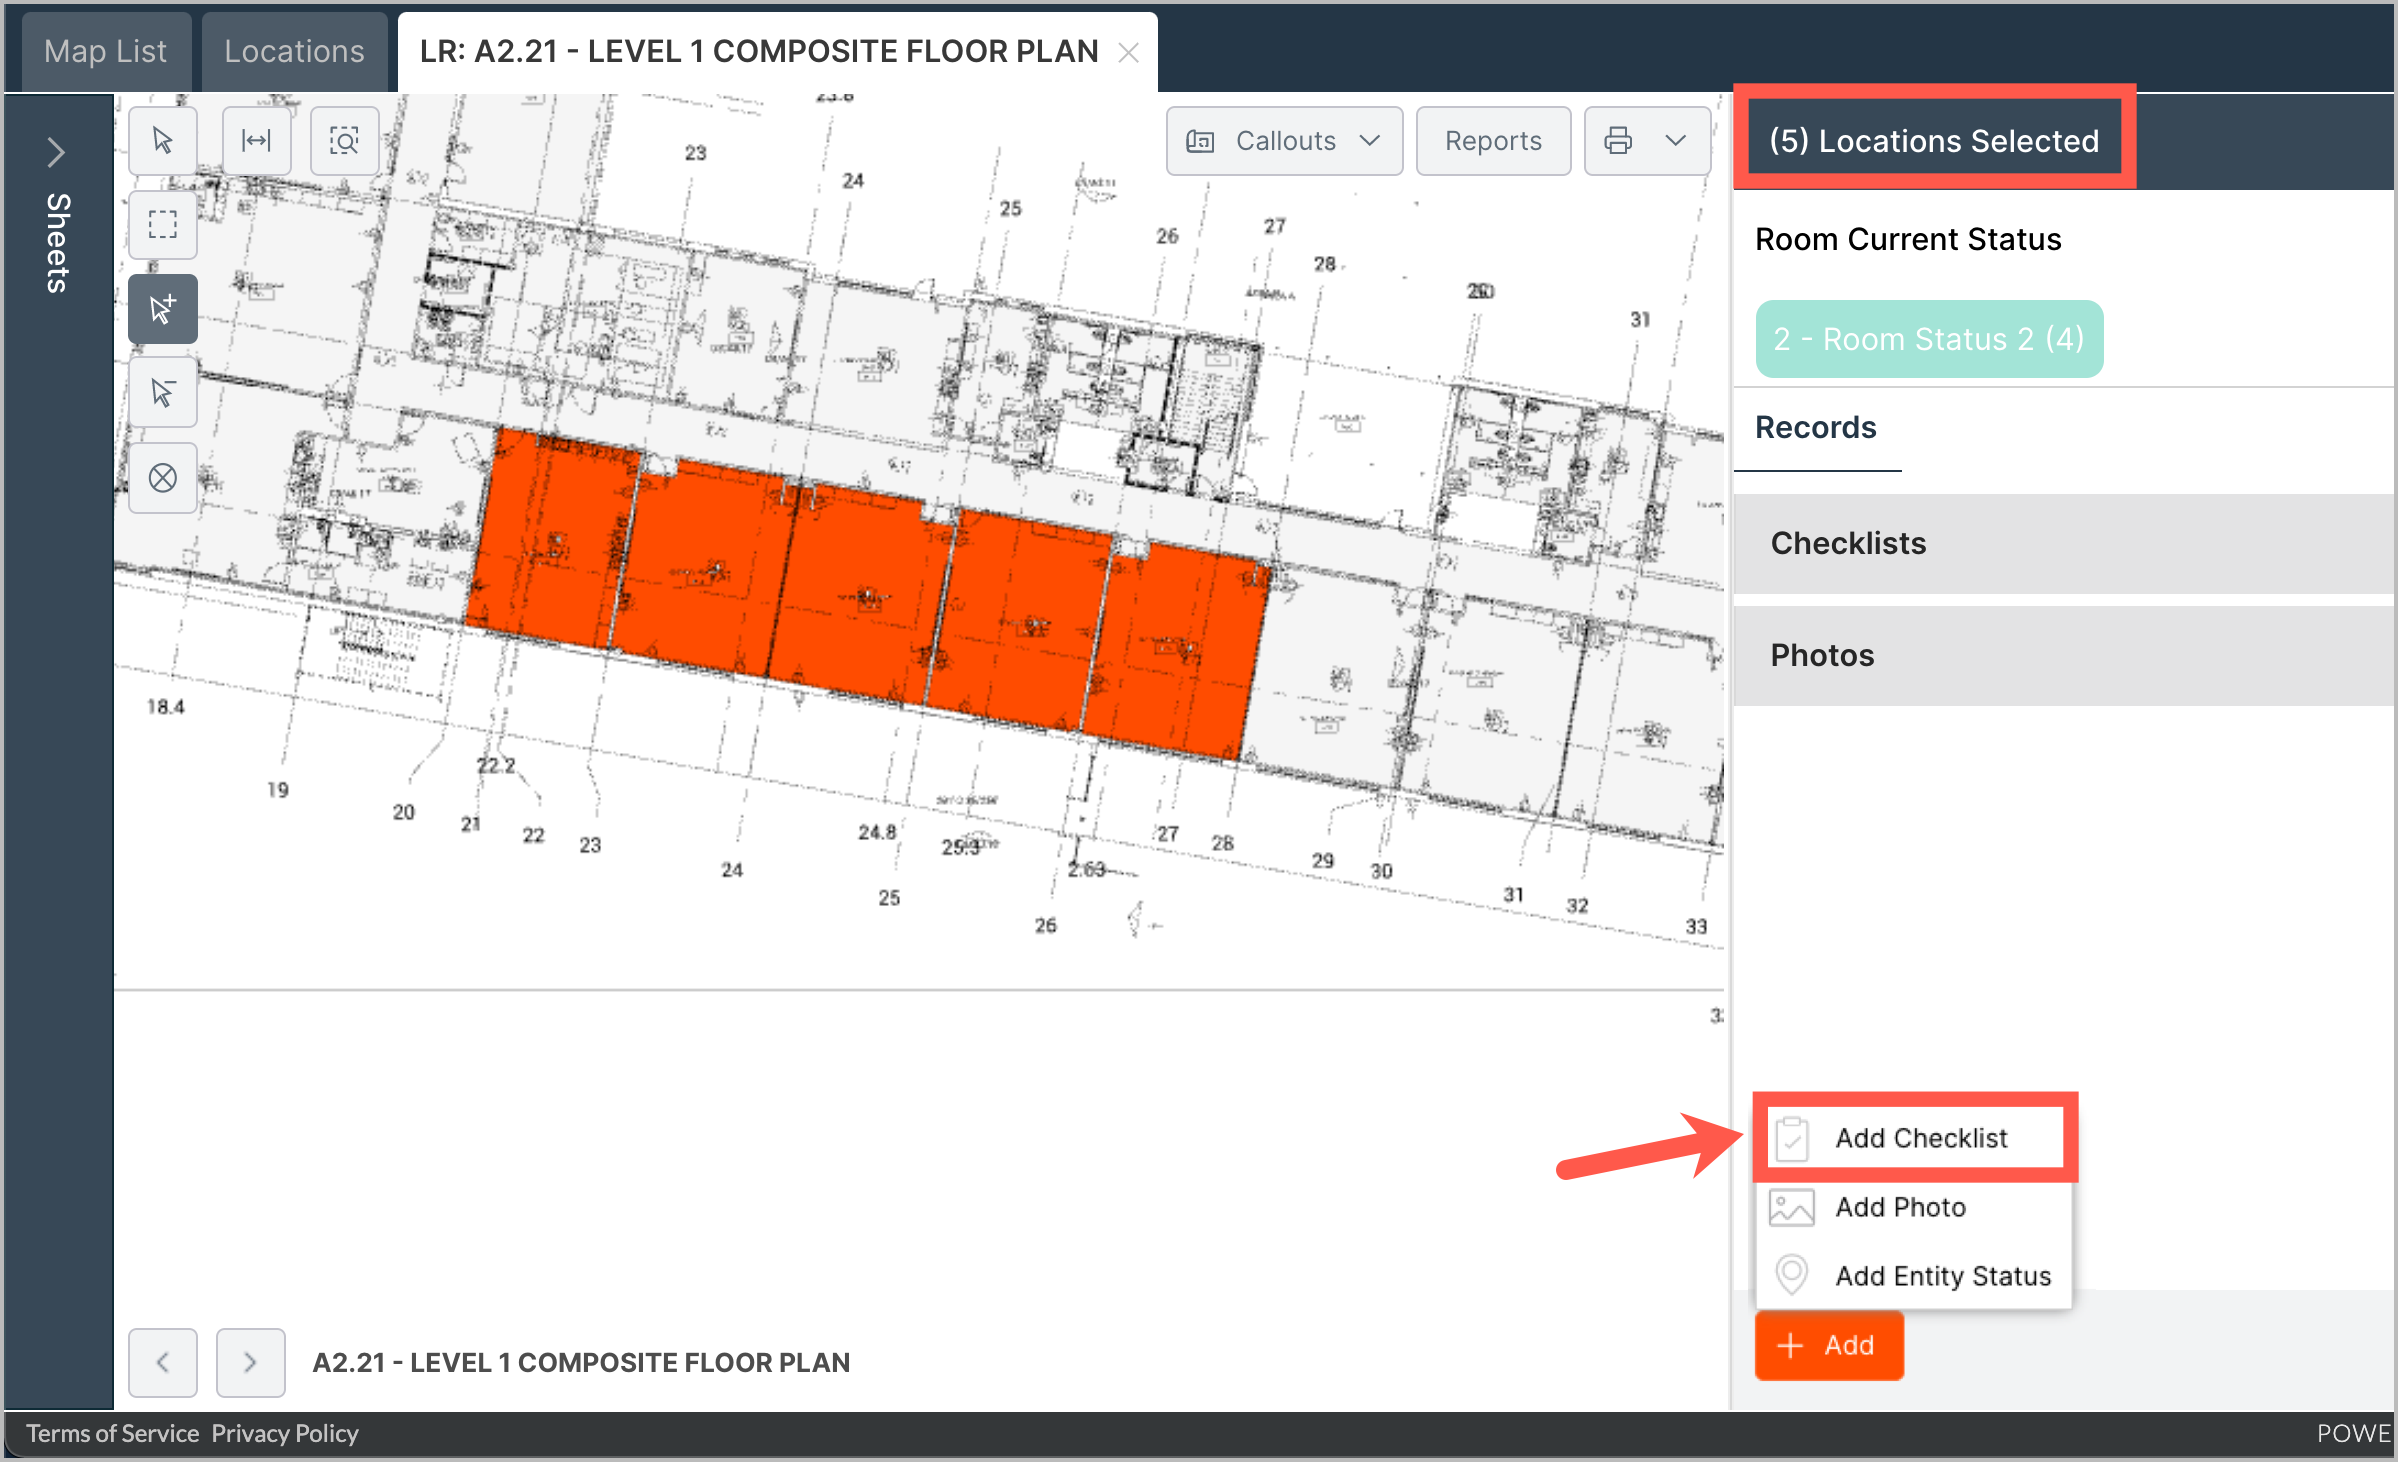Click the Room Status 2 color chip
2398x1462 pixels.
(x=1928, y=339)
